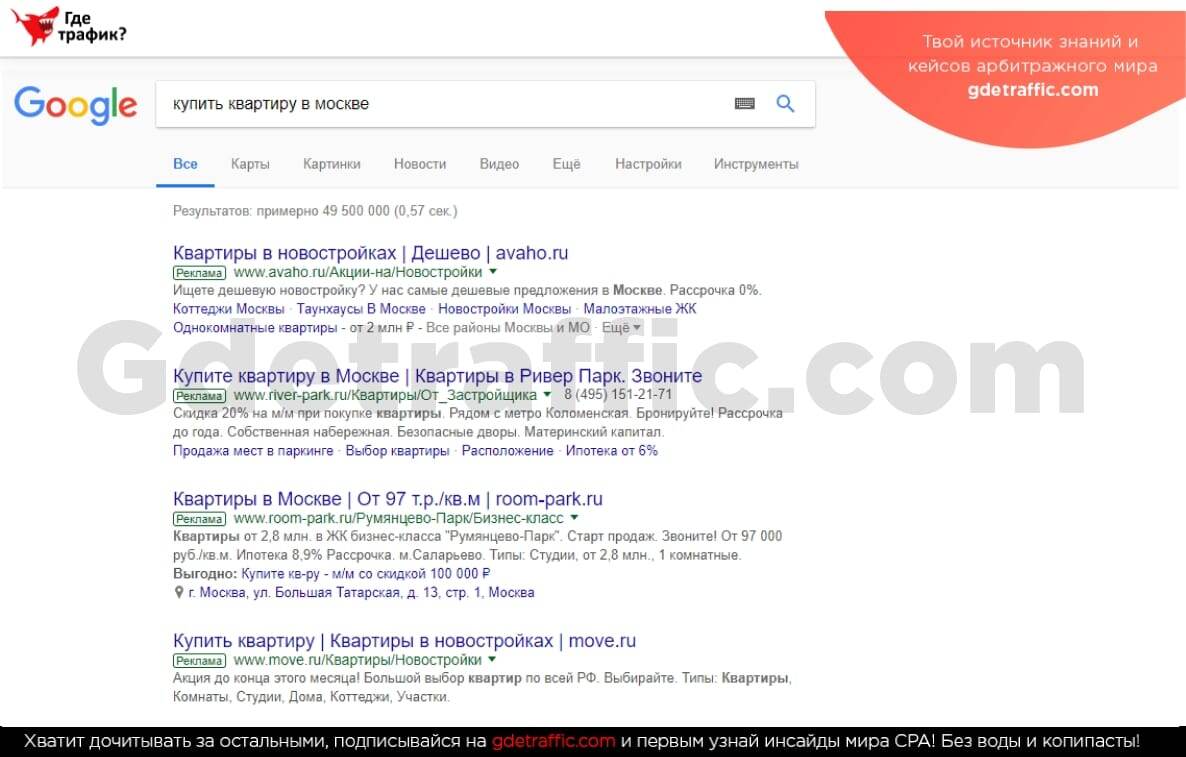Switch to the Картинки tab

331,164
